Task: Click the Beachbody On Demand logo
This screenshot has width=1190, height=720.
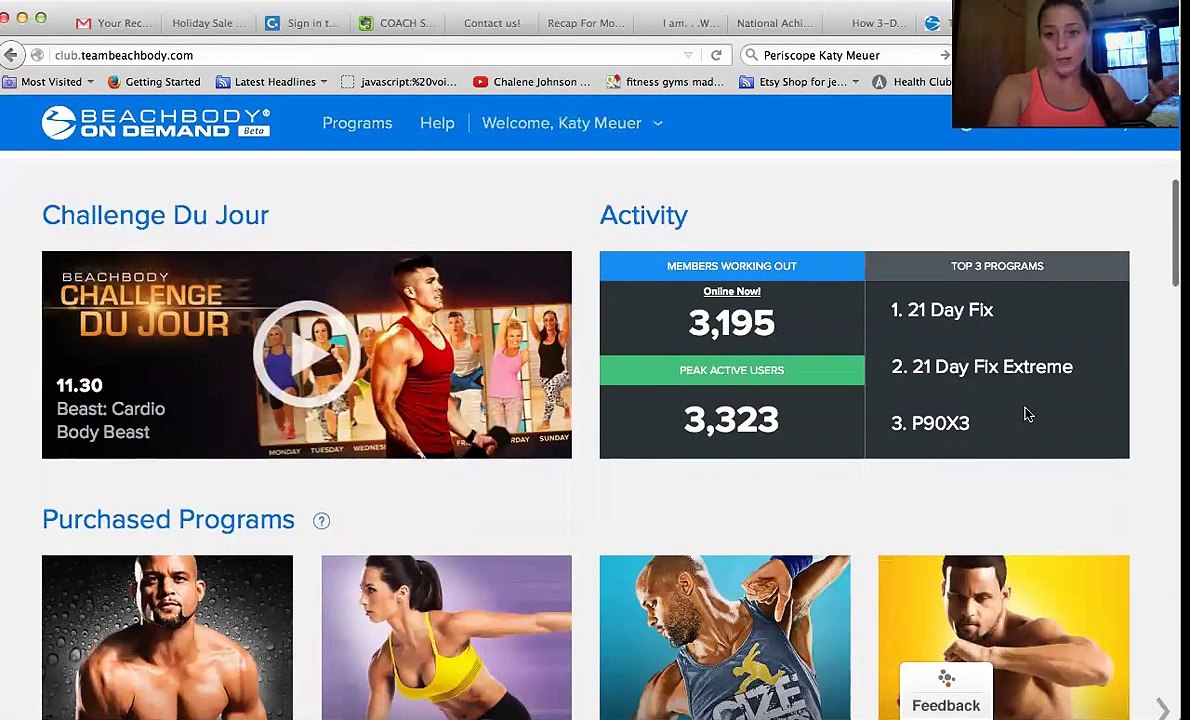Action: point(156,122)
